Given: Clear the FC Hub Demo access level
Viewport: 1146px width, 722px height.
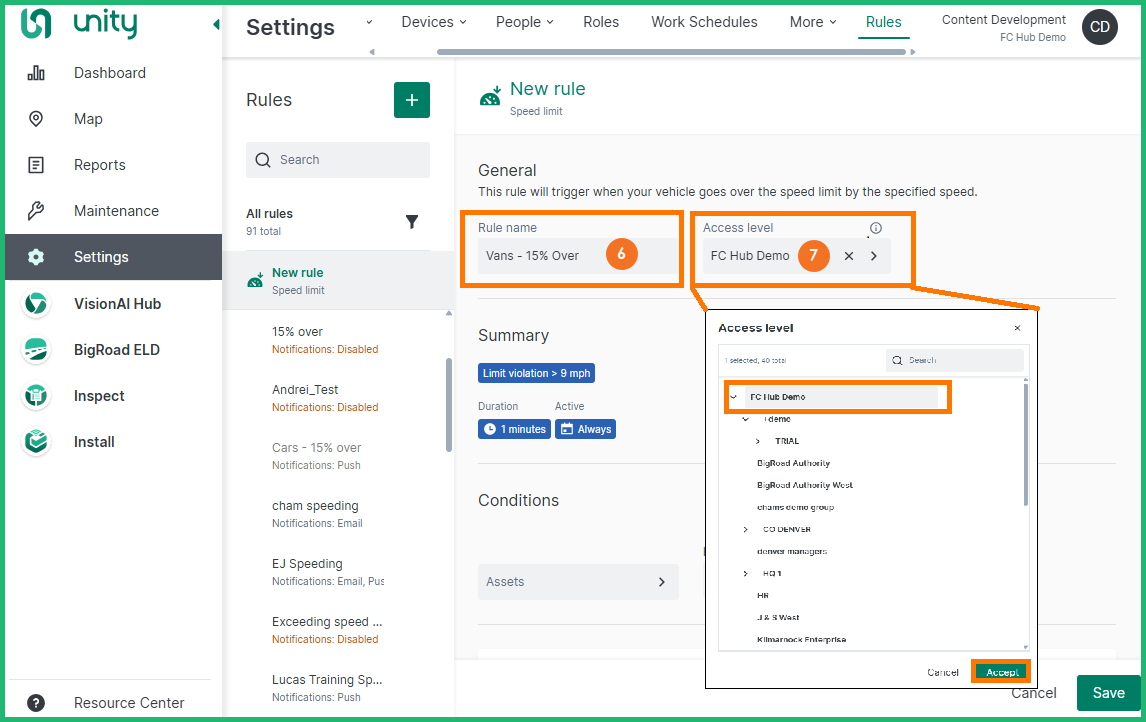Looking at the screenshot, I should pos(848,256).
